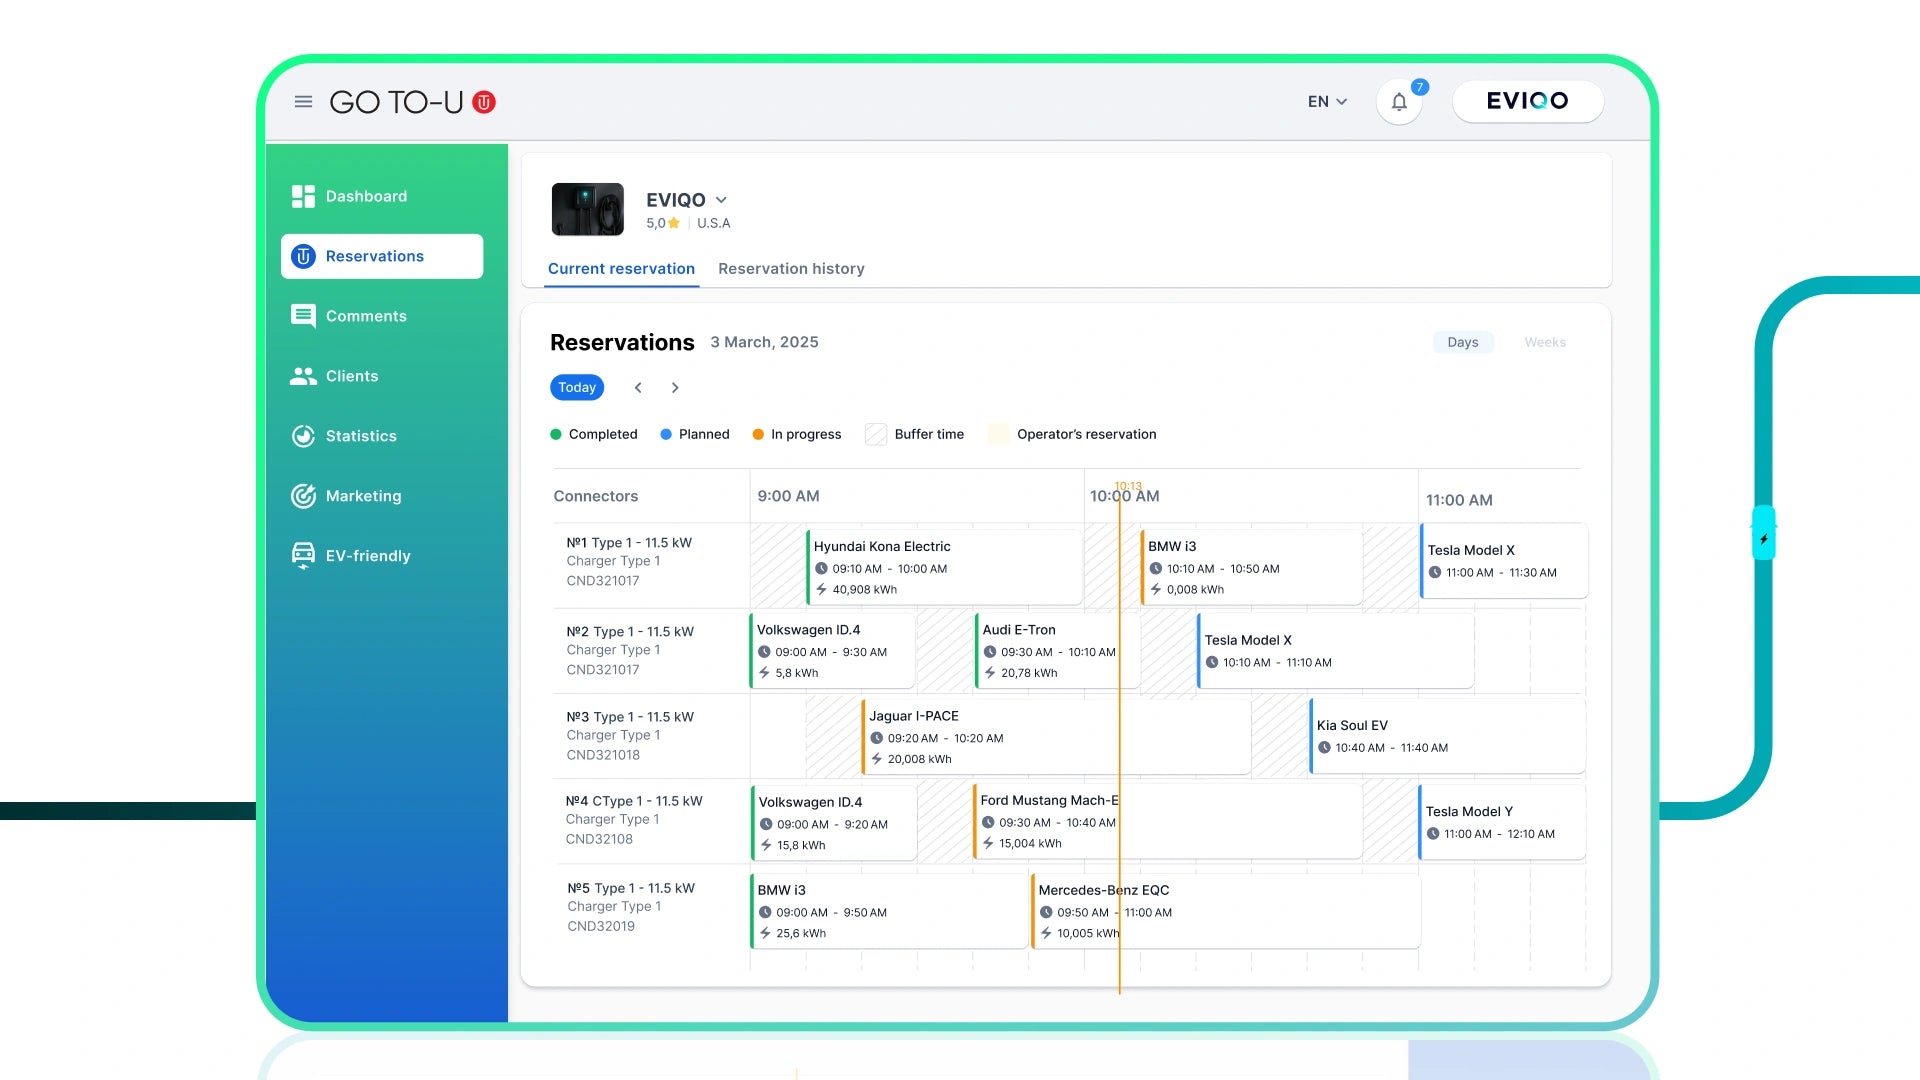
Task: Go to next day with right chevron
Action: [675, 388]
